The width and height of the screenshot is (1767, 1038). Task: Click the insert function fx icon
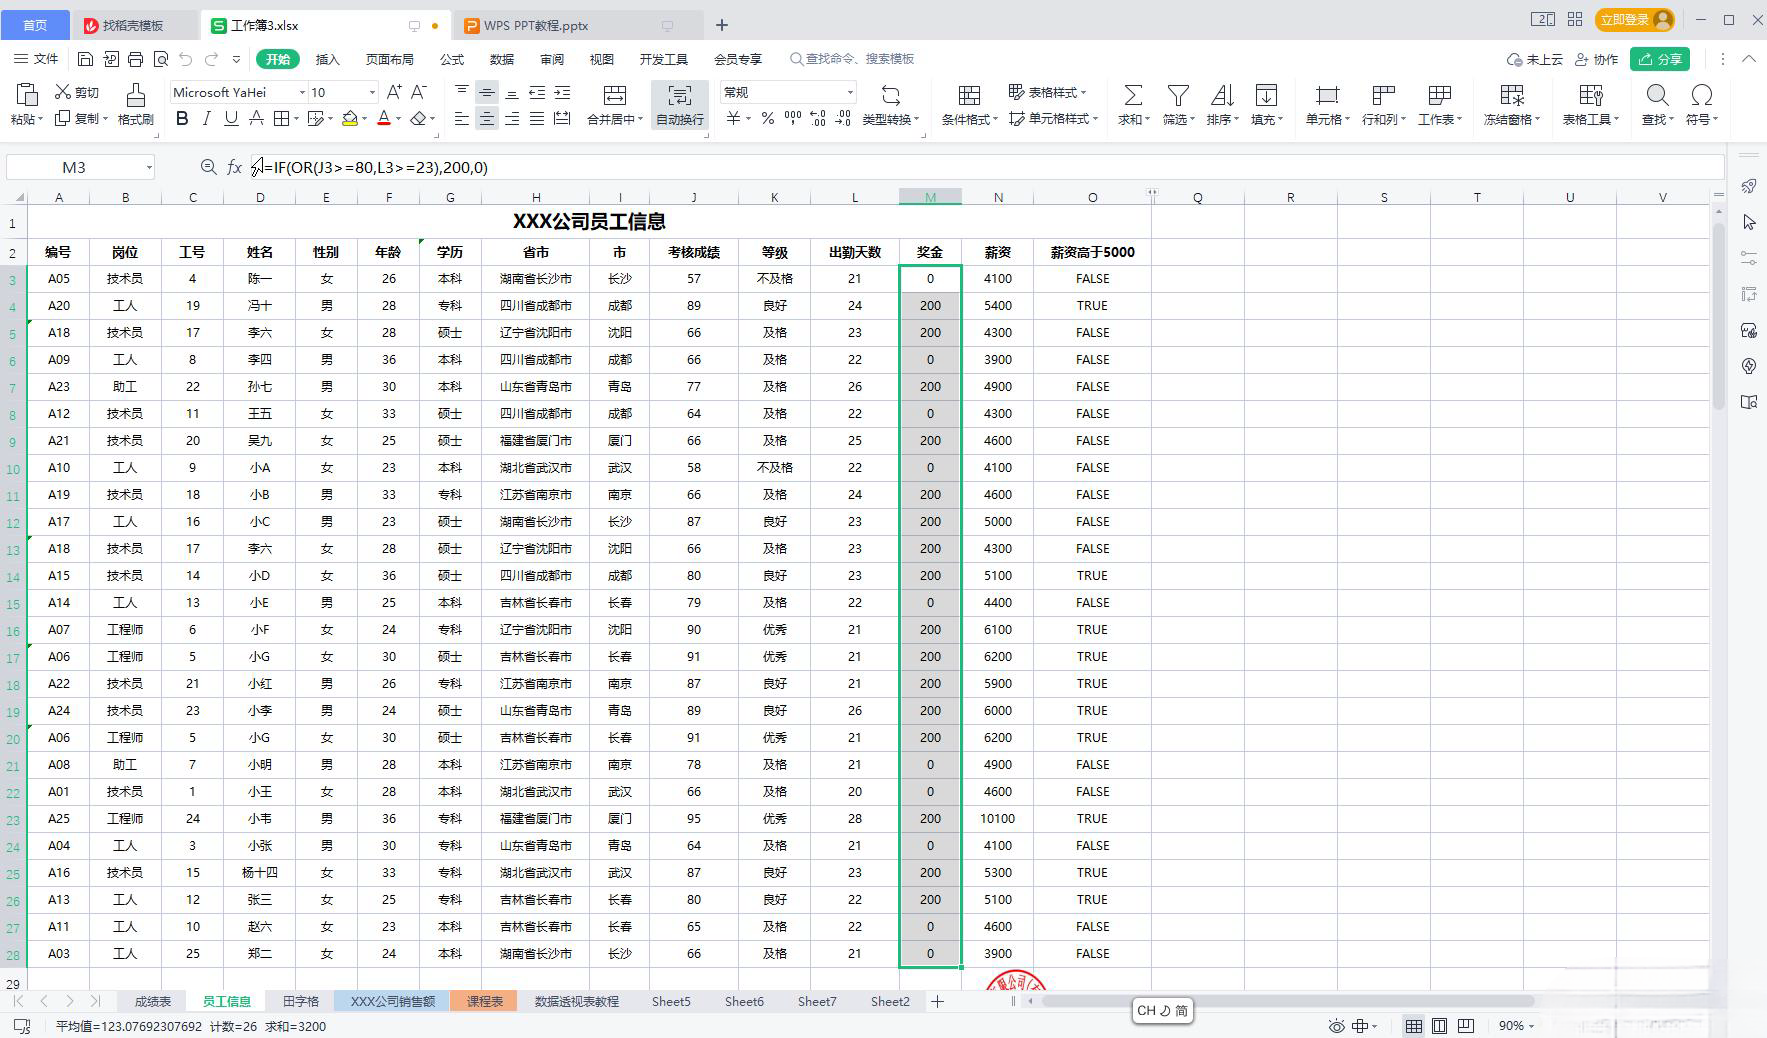pos(234,167)
